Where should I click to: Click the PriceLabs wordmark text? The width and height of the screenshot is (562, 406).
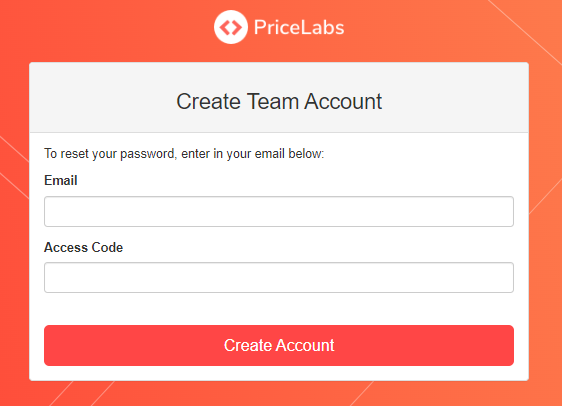tap(299, 28)
